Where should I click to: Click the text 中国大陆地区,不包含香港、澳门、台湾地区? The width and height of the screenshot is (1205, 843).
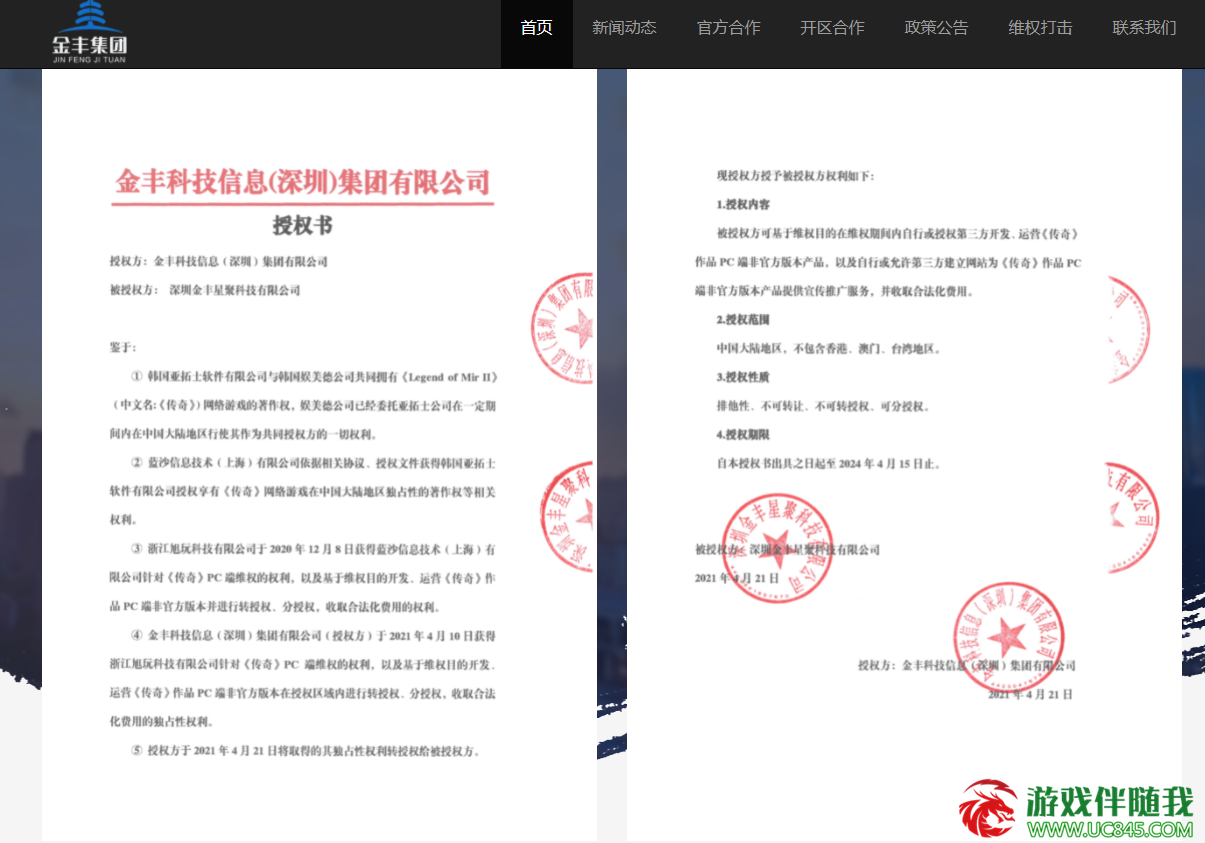coord(829,349)
